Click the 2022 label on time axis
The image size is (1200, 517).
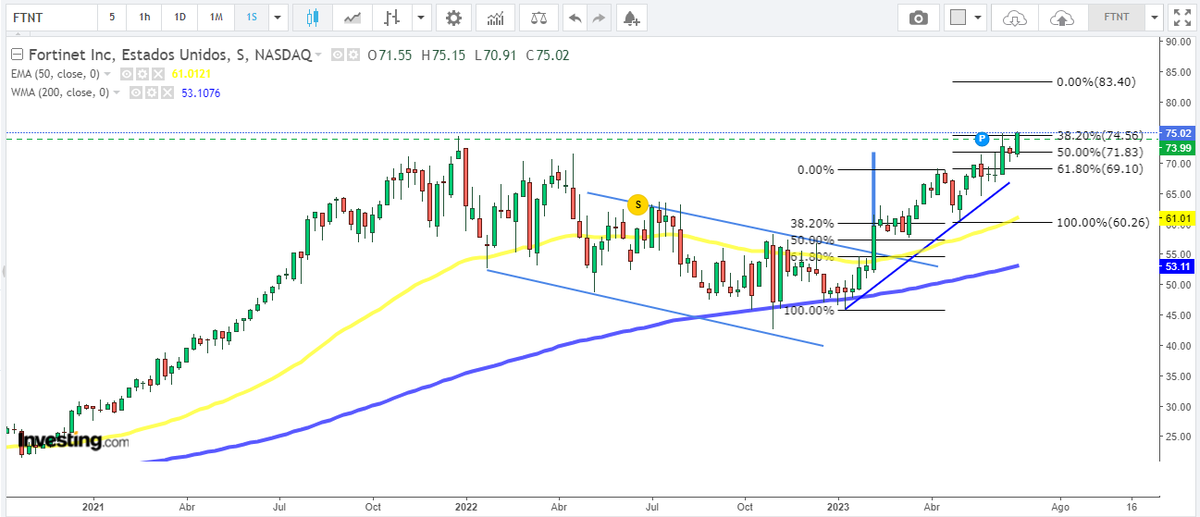(466, 506)
